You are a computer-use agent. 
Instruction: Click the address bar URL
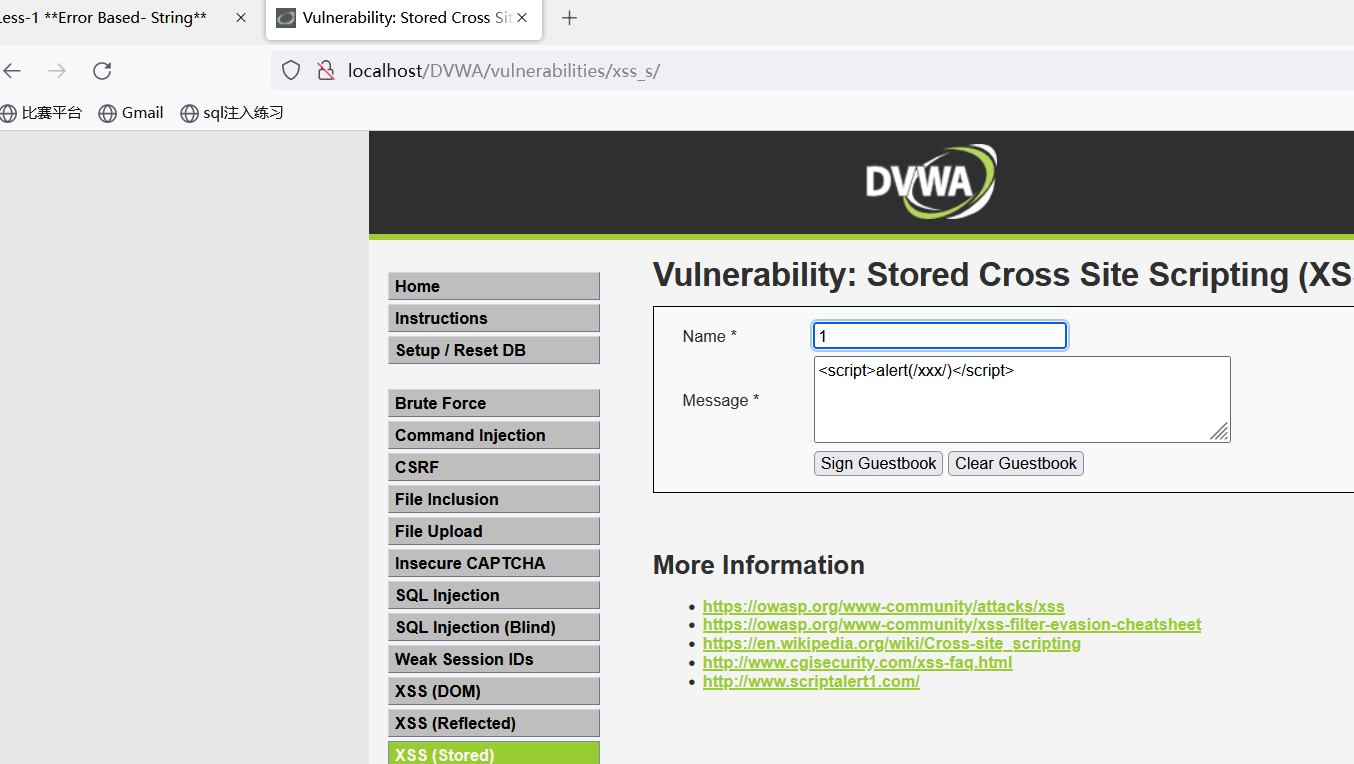(504, 71)
